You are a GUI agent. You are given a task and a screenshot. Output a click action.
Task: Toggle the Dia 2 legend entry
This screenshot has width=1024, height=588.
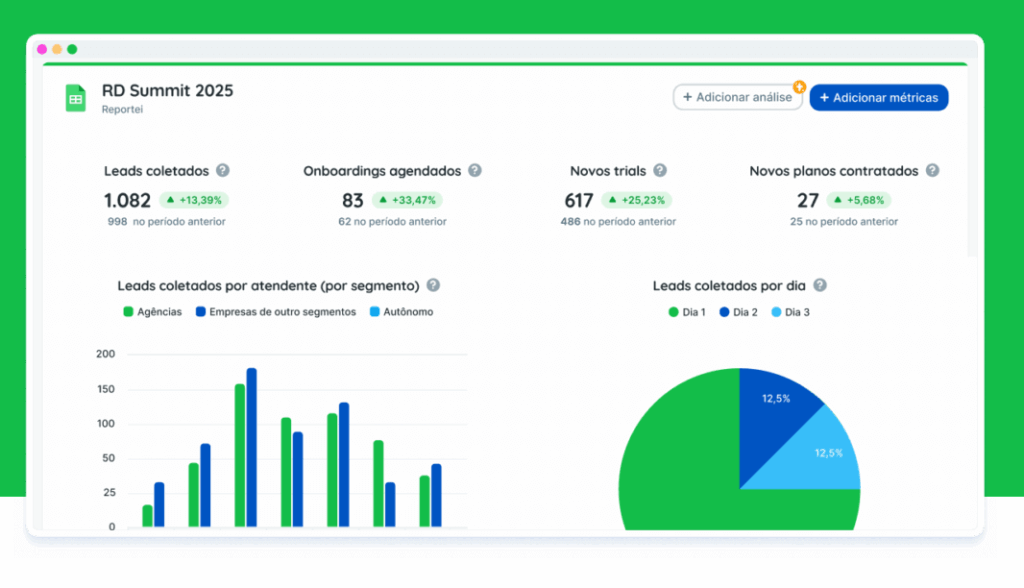738,311
